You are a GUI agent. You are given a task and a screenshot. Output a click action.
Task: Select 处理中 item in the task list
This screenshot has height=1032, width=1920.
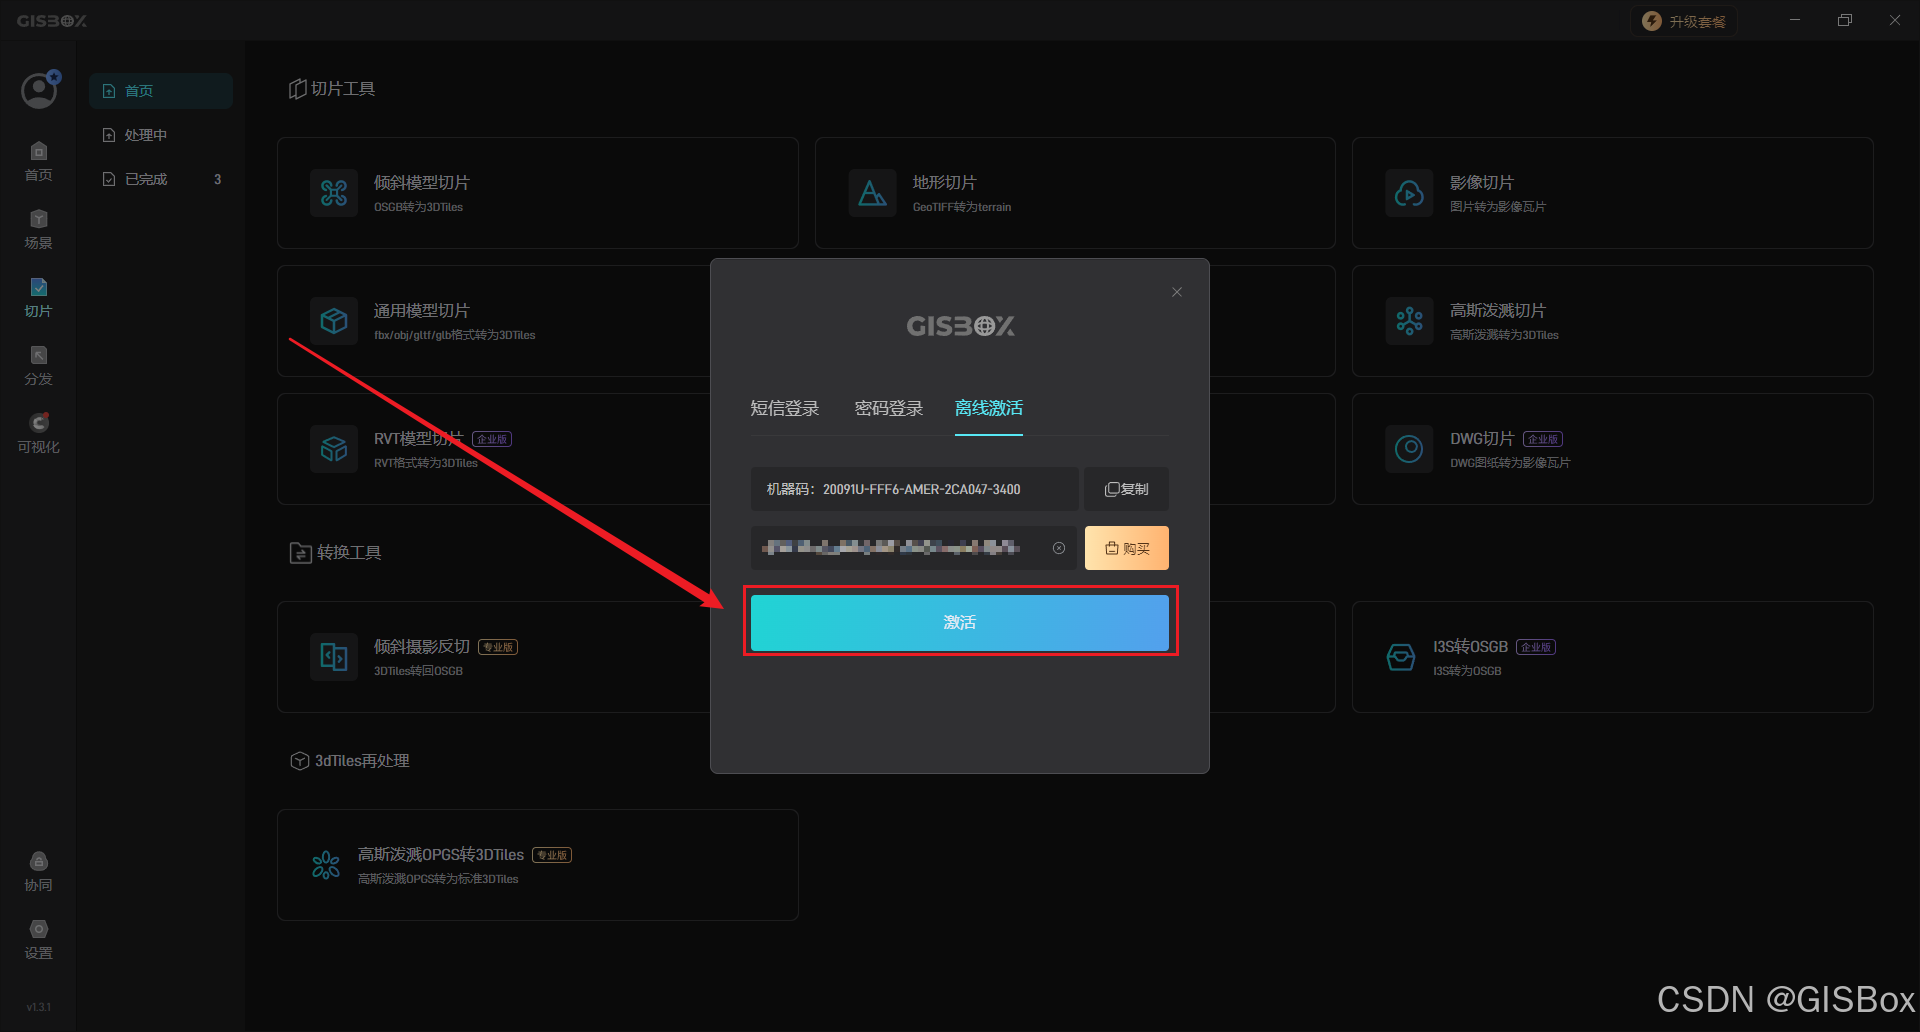click(161, 135)
